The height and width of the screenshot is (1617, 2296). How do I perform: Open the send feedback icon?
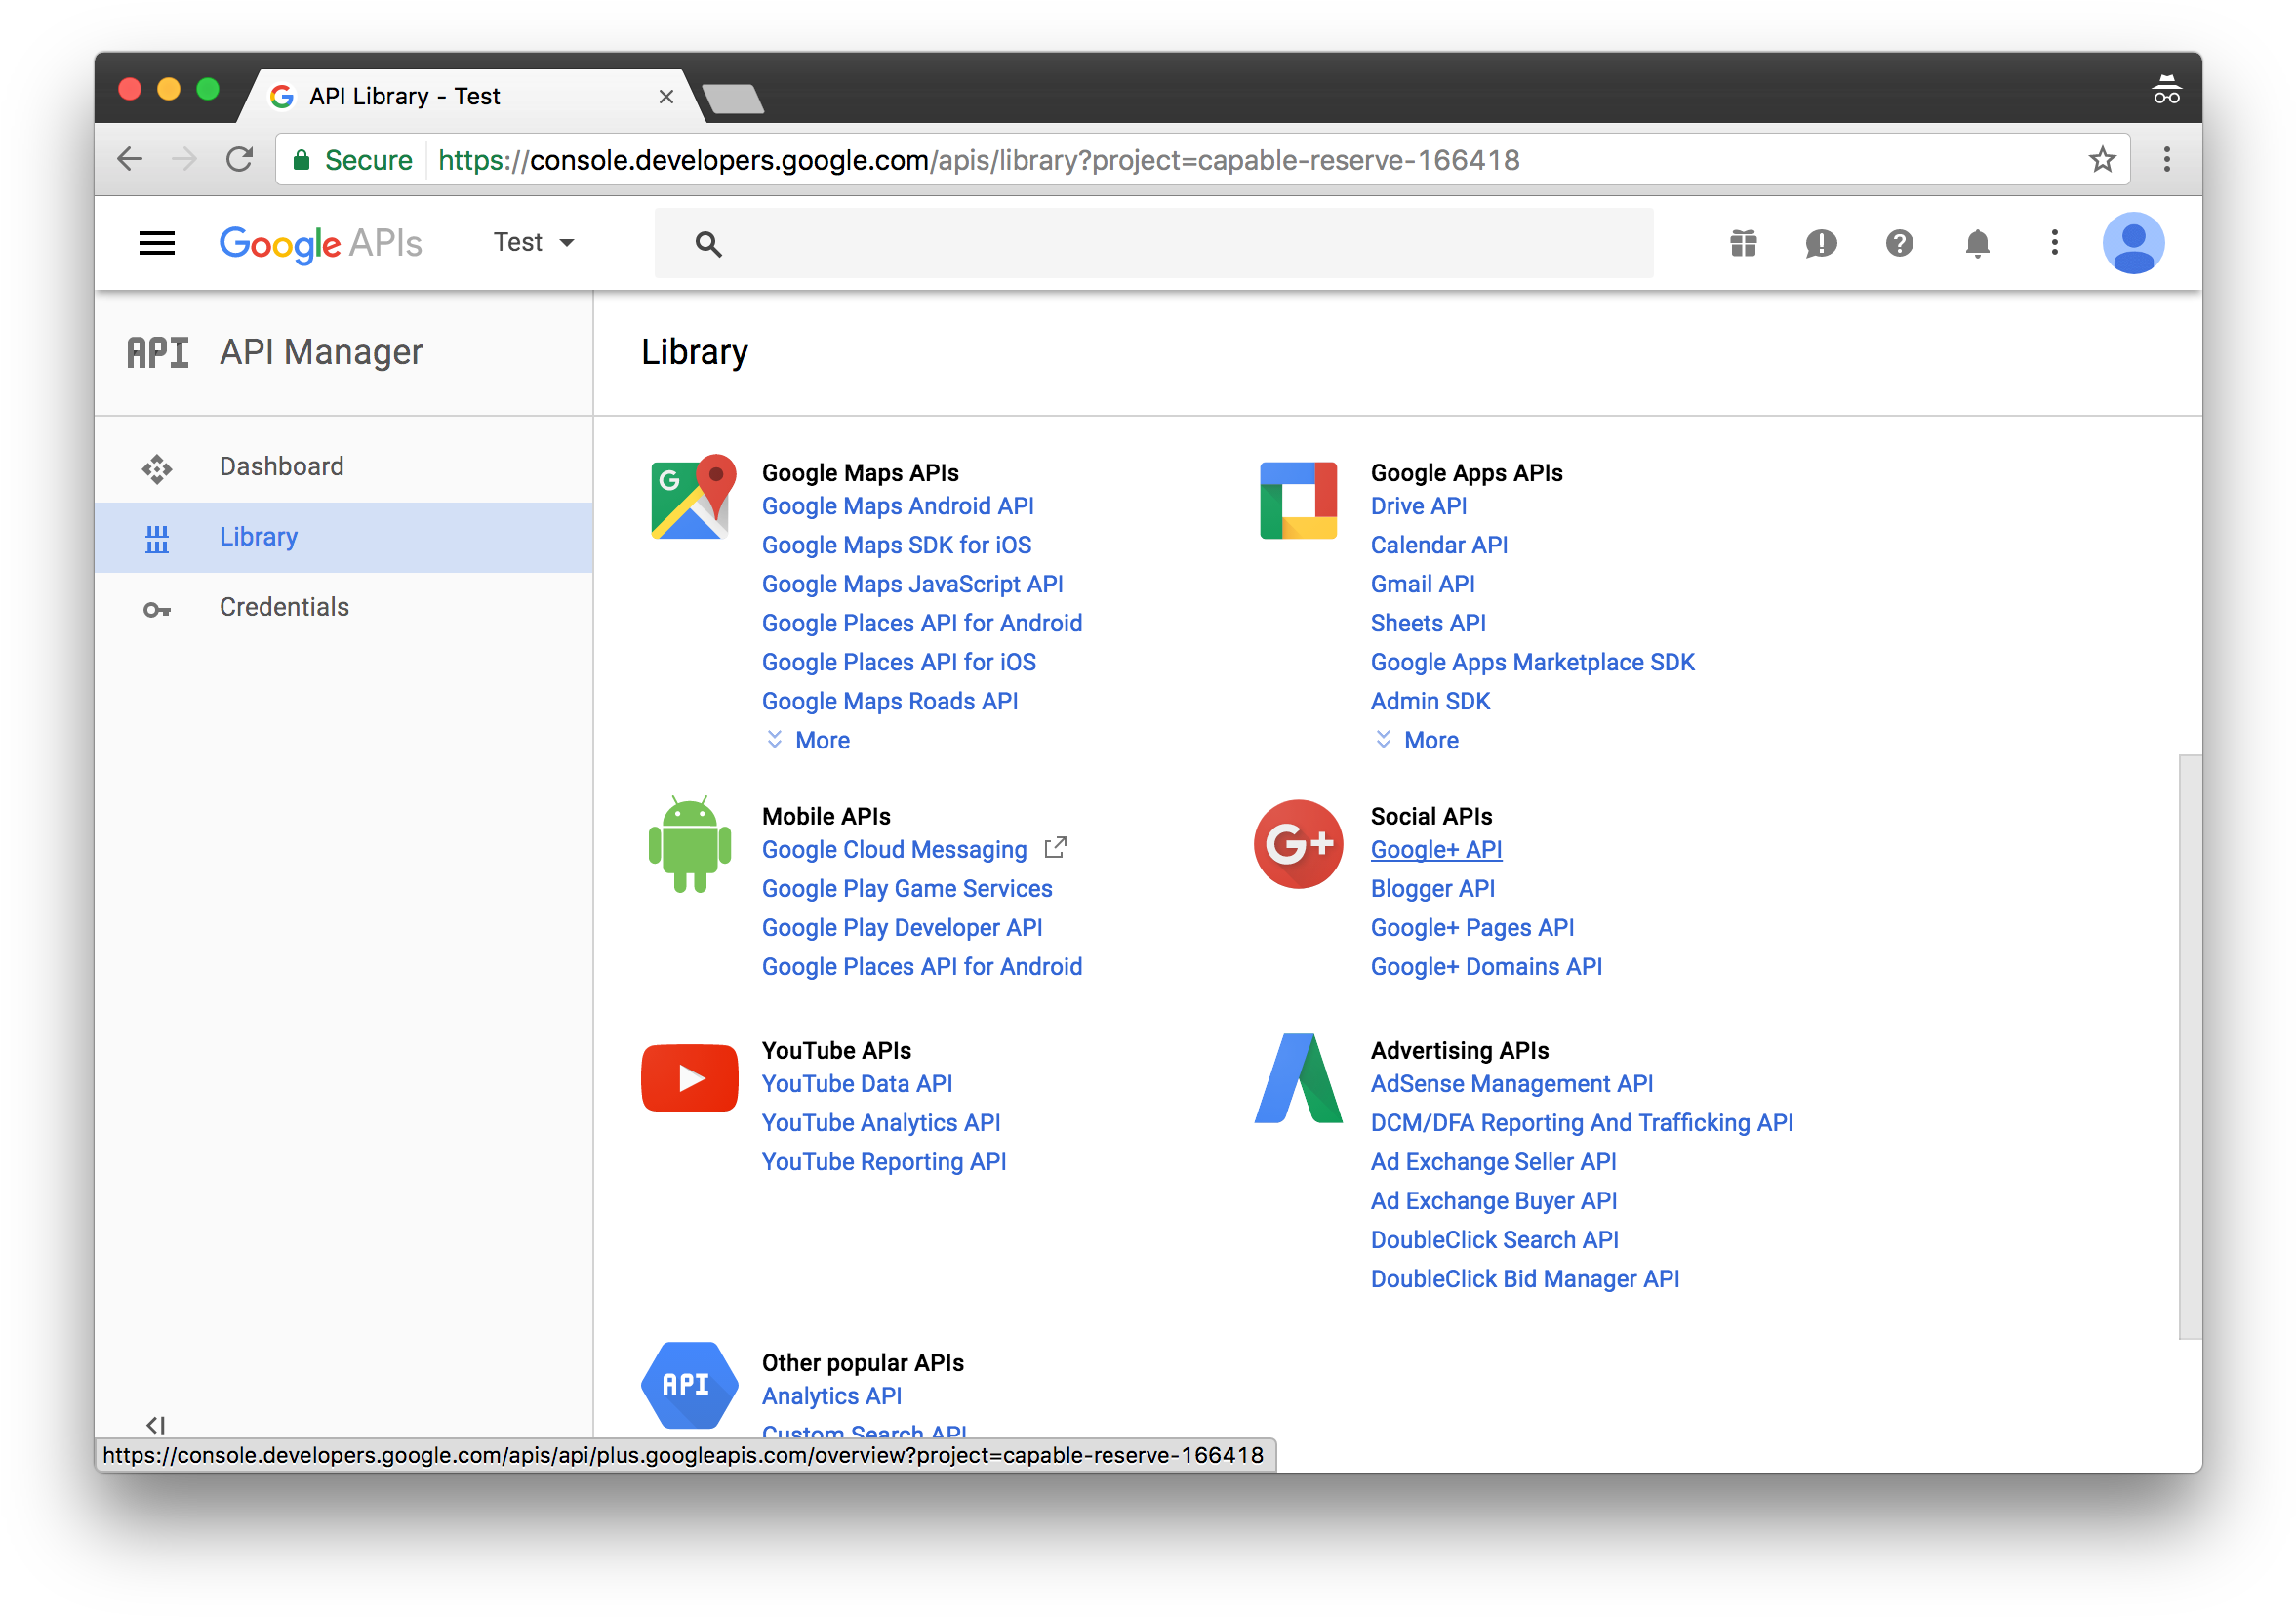click(1821, 243)
